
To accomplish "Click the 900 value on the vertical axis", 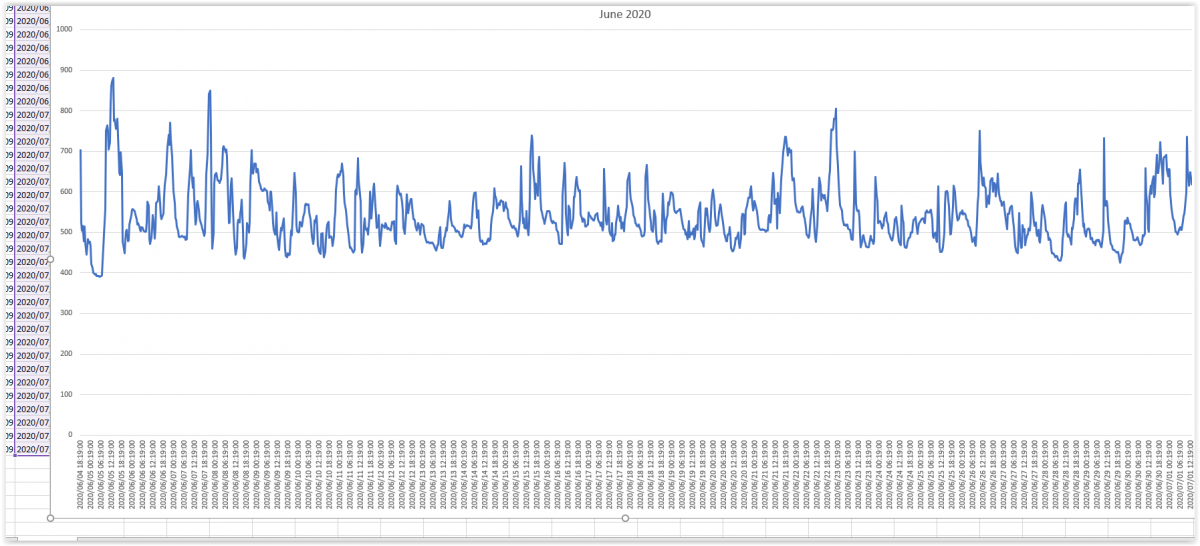I will tap(67, 70).
